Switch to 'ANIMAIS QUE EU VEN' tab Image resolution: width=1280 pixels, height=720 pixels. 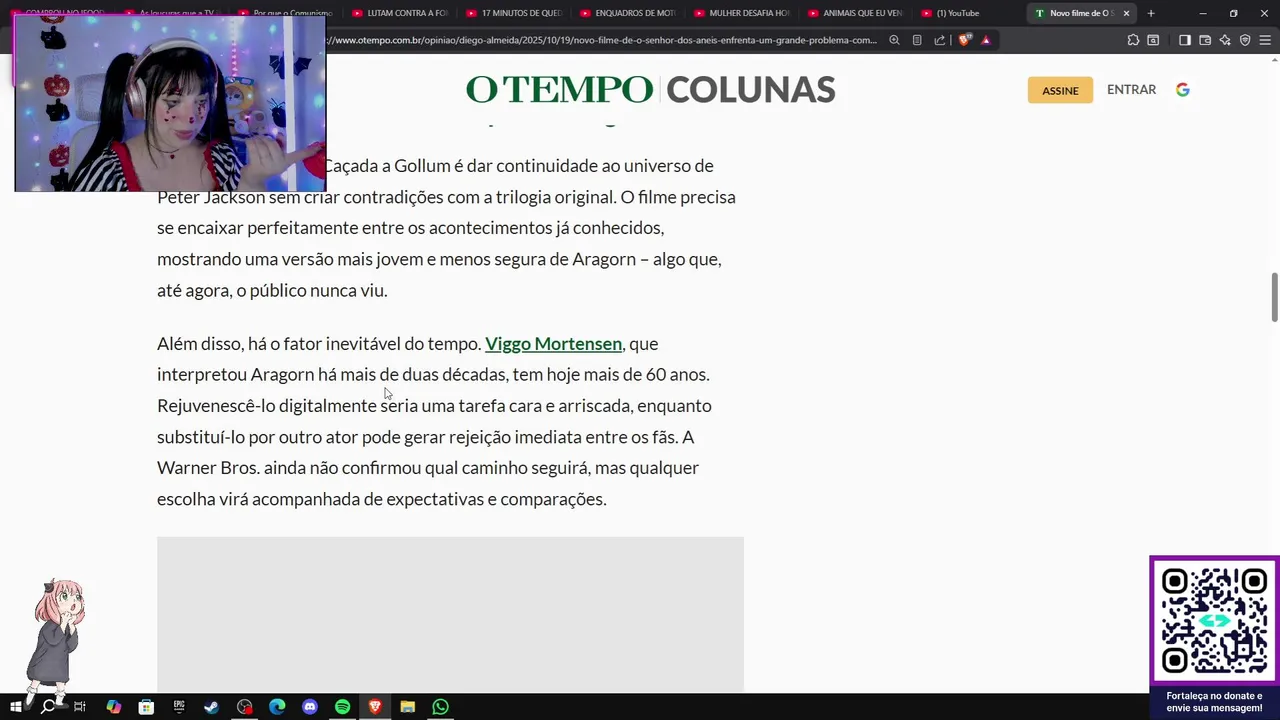856,13
